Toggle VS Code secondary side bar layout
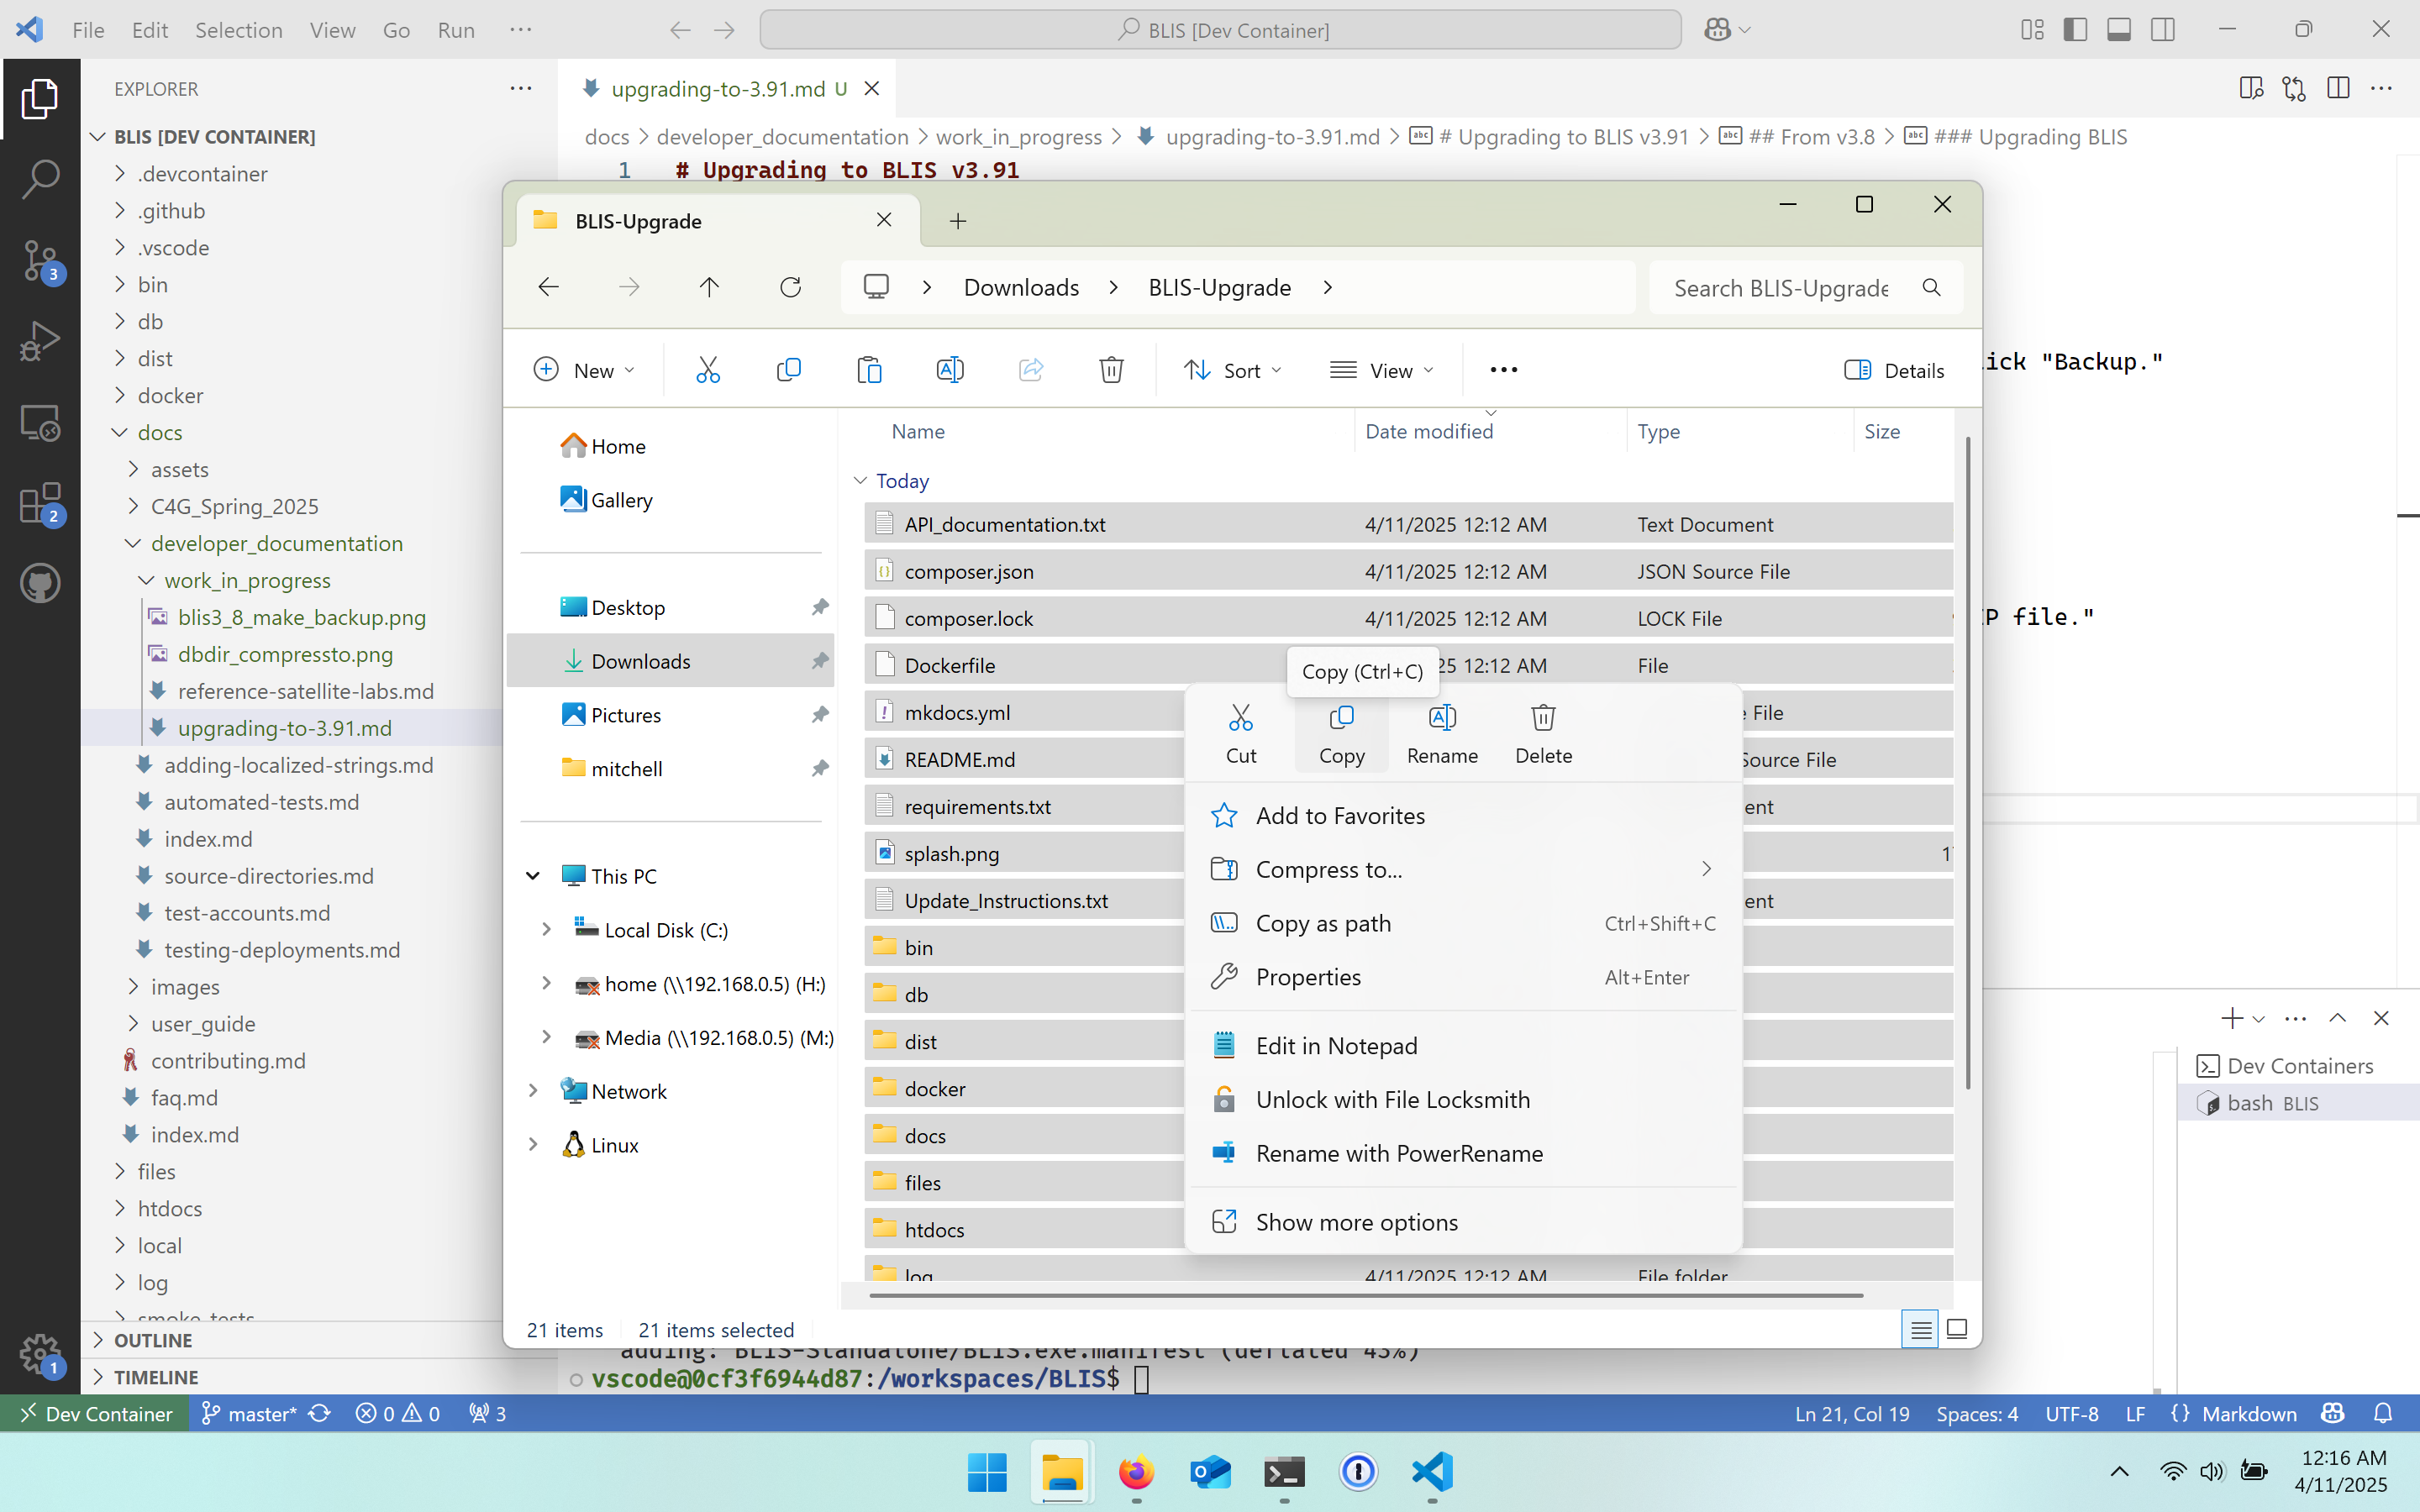Viewport: 2420px width, 1512px height. pos(2163,30)
